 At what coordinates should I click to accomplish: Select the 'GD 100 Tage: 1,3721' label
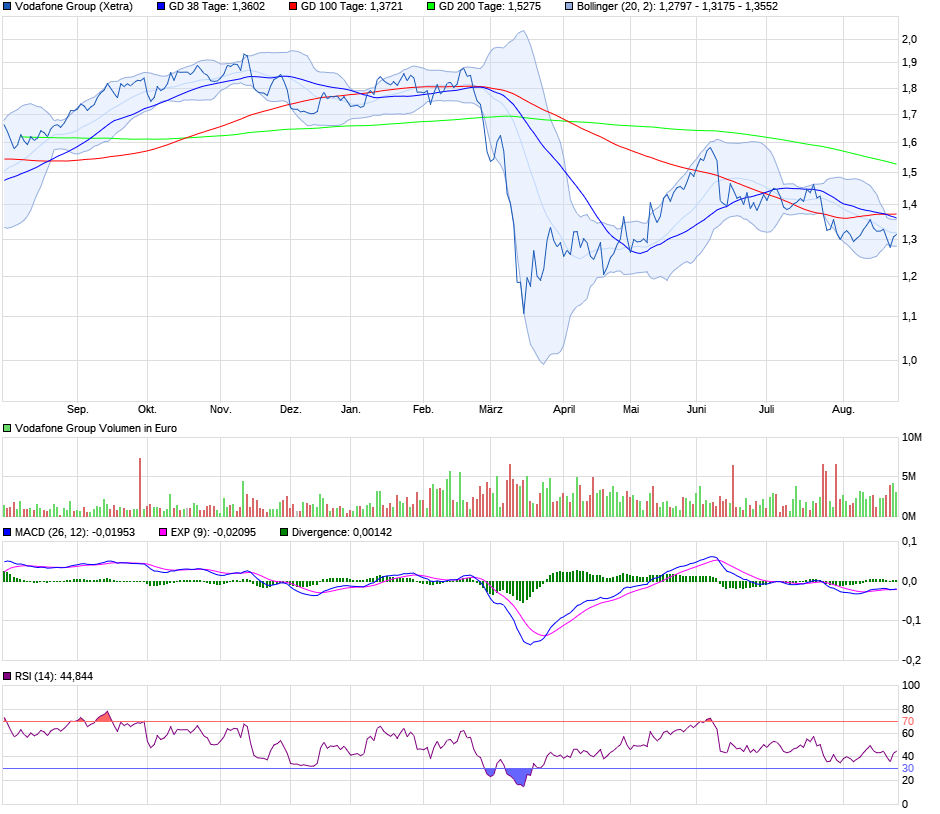point(352,7)
